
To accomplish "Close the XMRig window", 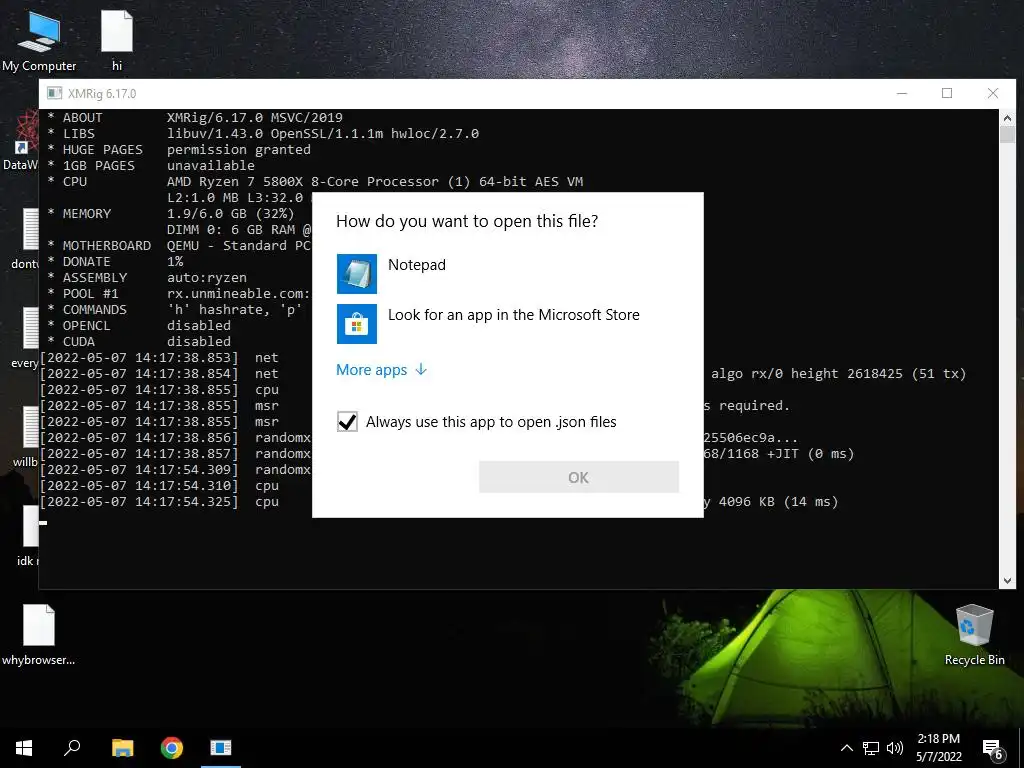I will (993, 93).
